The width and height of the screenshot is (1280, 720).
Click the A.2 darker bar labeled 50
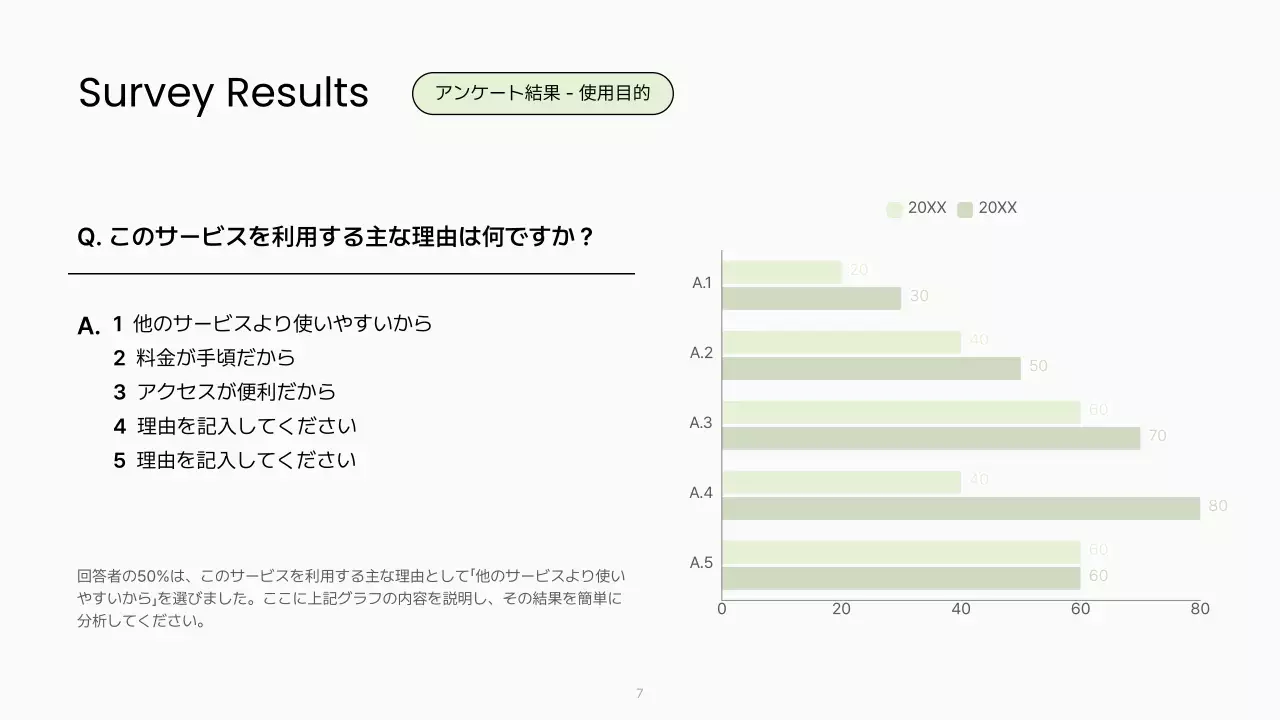click(x=871, y=368)
